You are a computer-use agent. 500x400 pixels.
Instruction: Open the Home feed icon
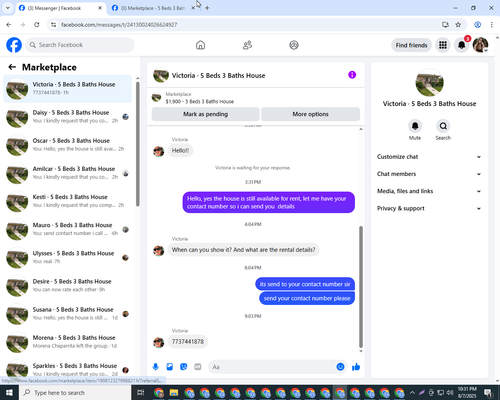(x=200, y=45)
